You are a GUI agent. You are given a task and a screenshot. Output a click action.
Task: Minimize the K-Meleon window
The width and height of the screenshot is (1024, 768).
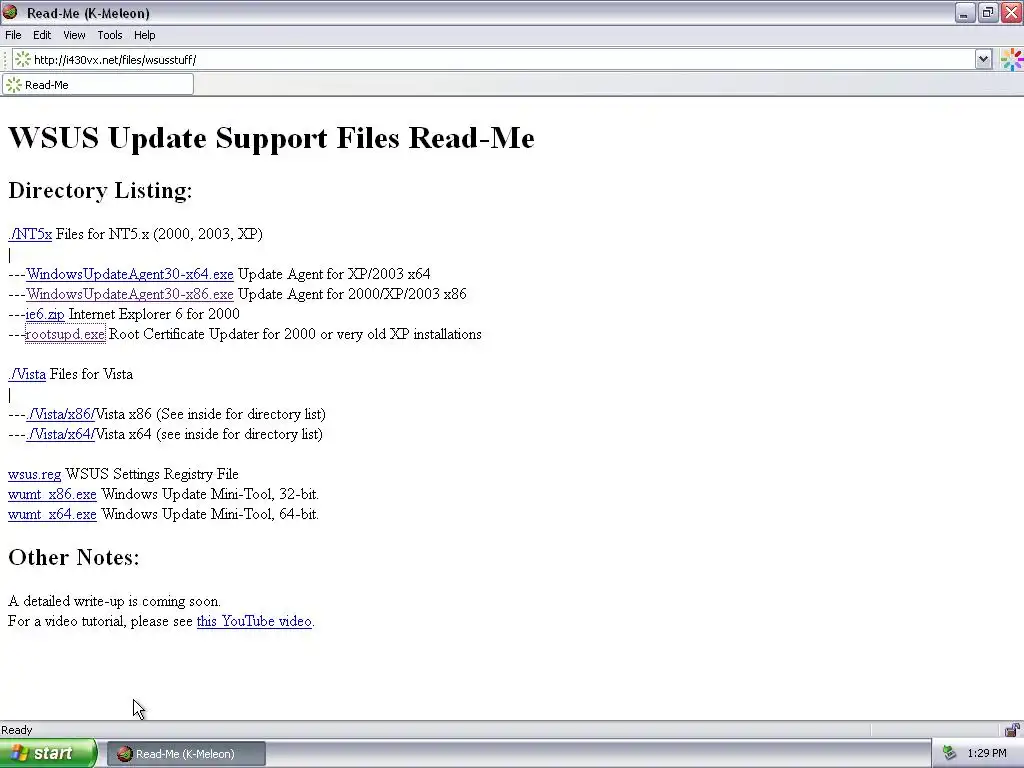click(x=965, y=12)
